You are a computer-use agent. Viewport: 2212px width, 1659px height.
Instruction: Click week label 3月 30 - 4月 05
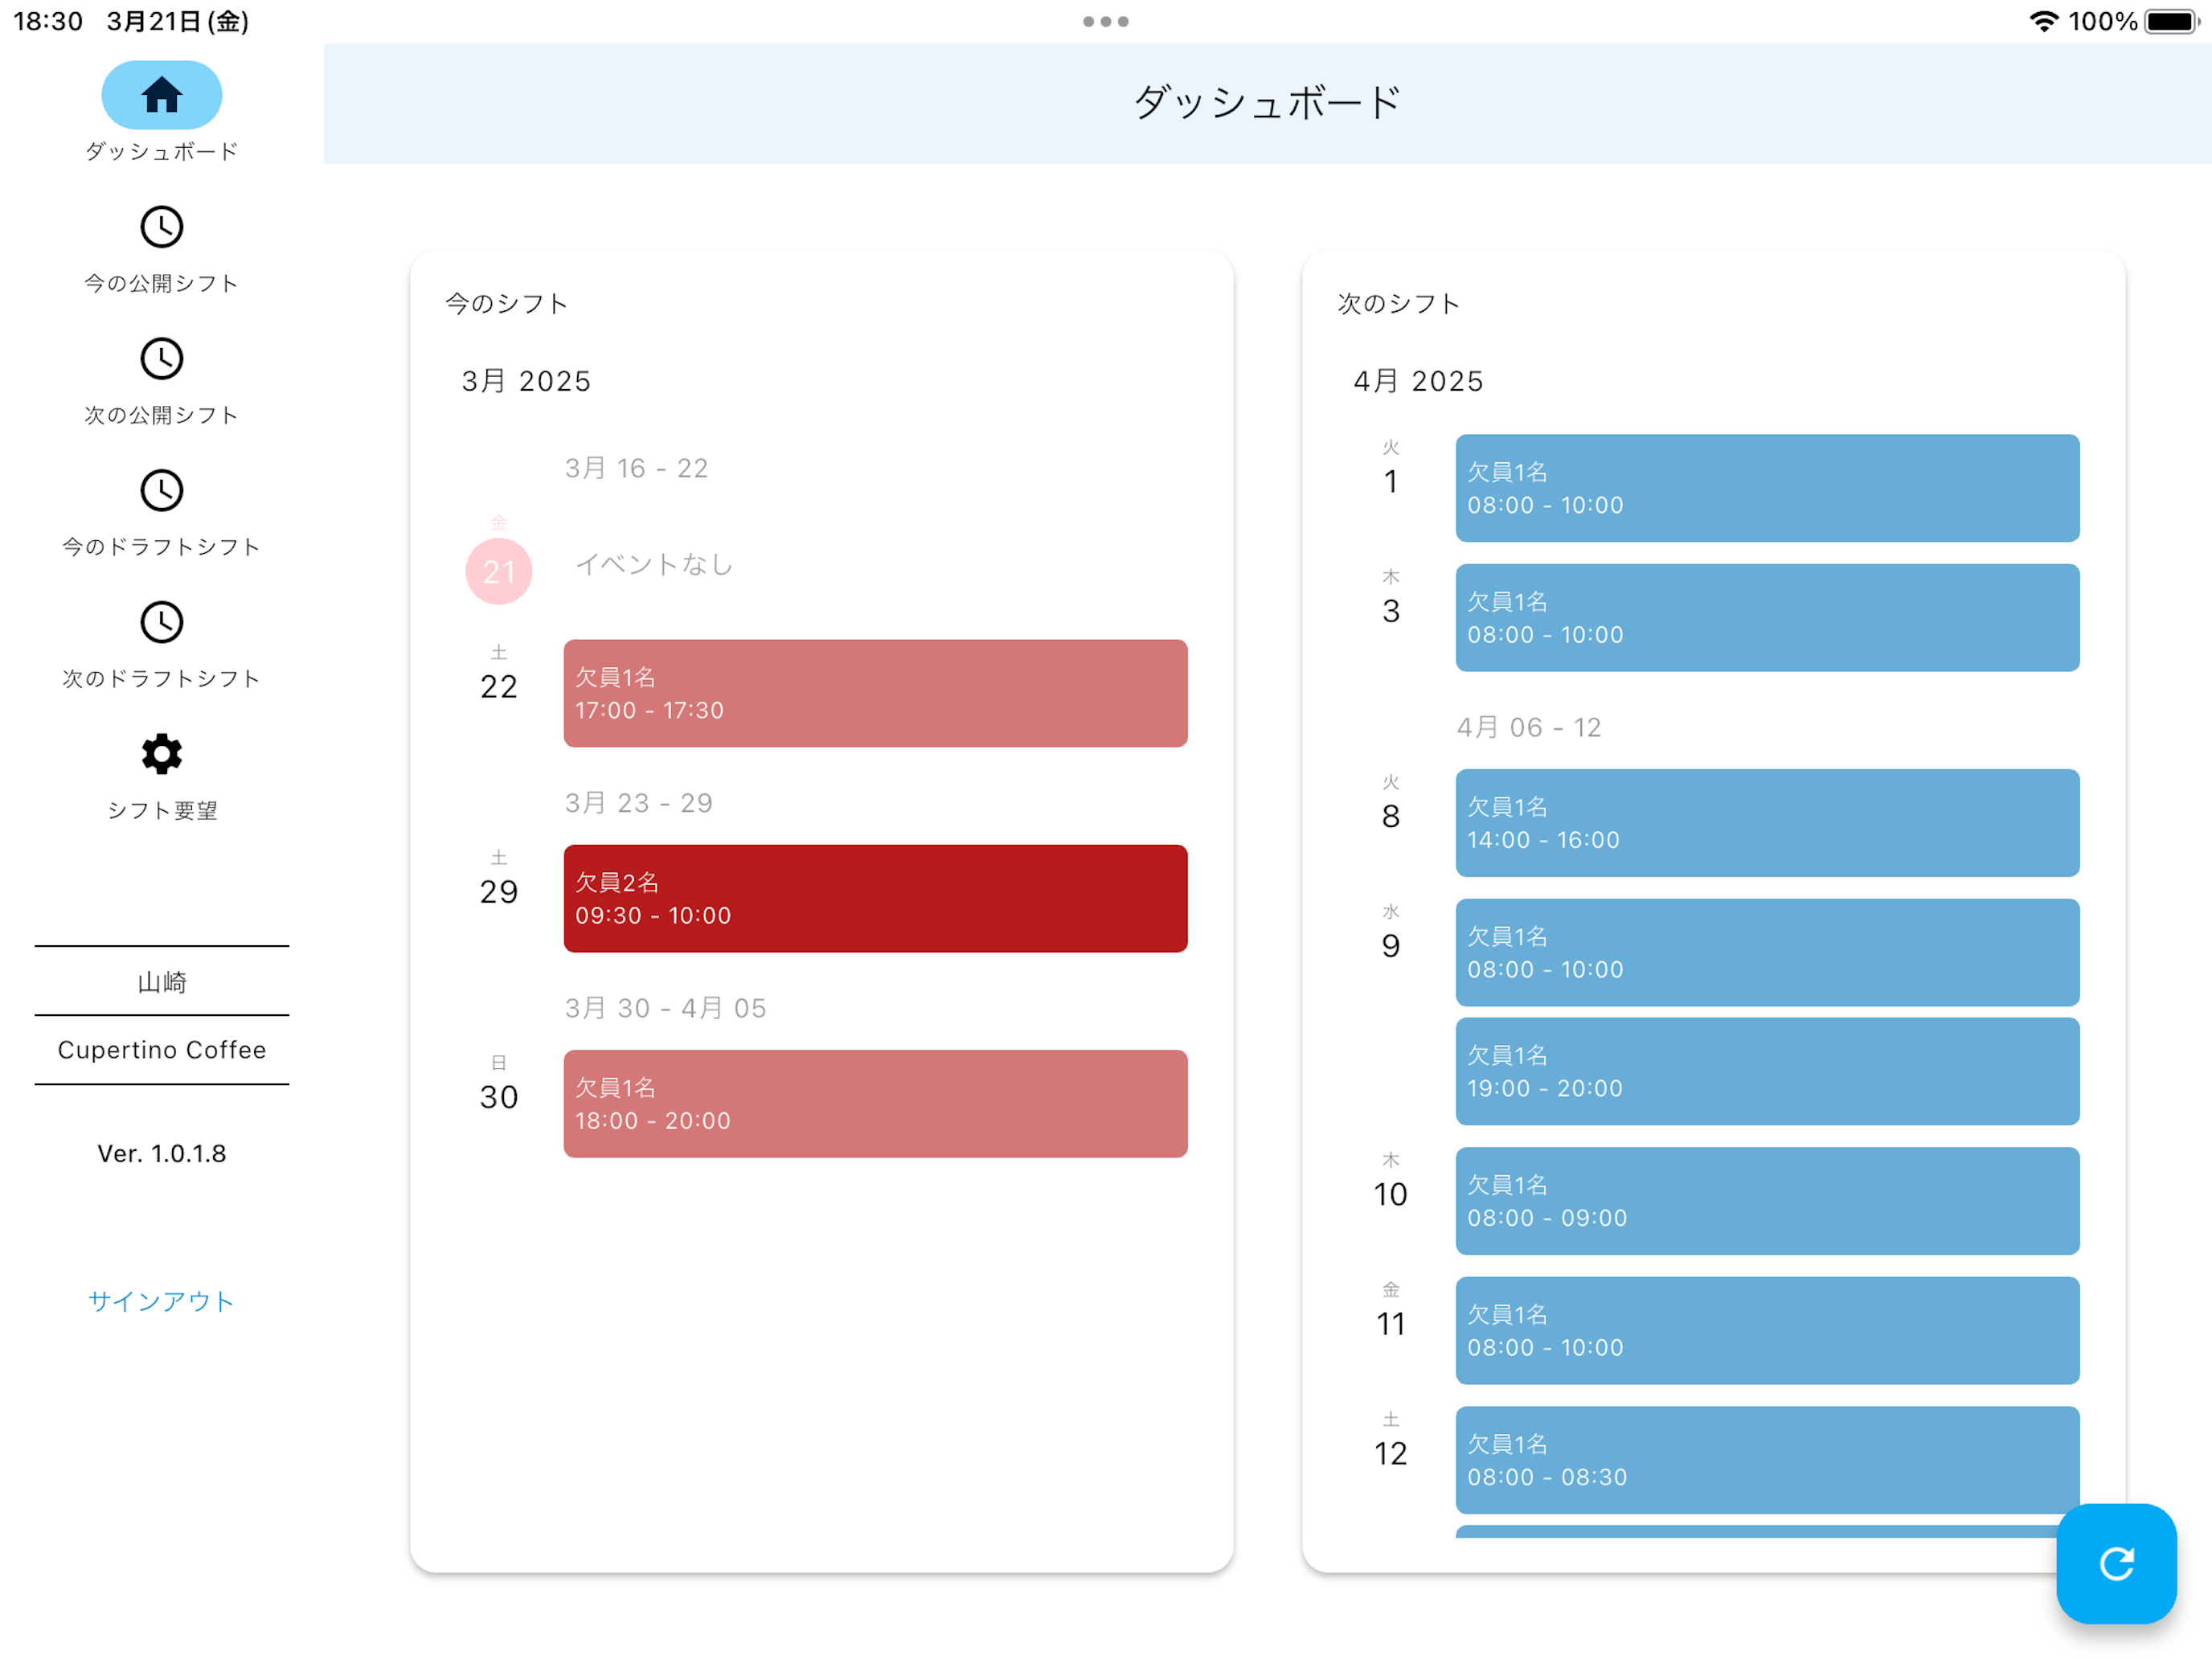[665, 1008]
